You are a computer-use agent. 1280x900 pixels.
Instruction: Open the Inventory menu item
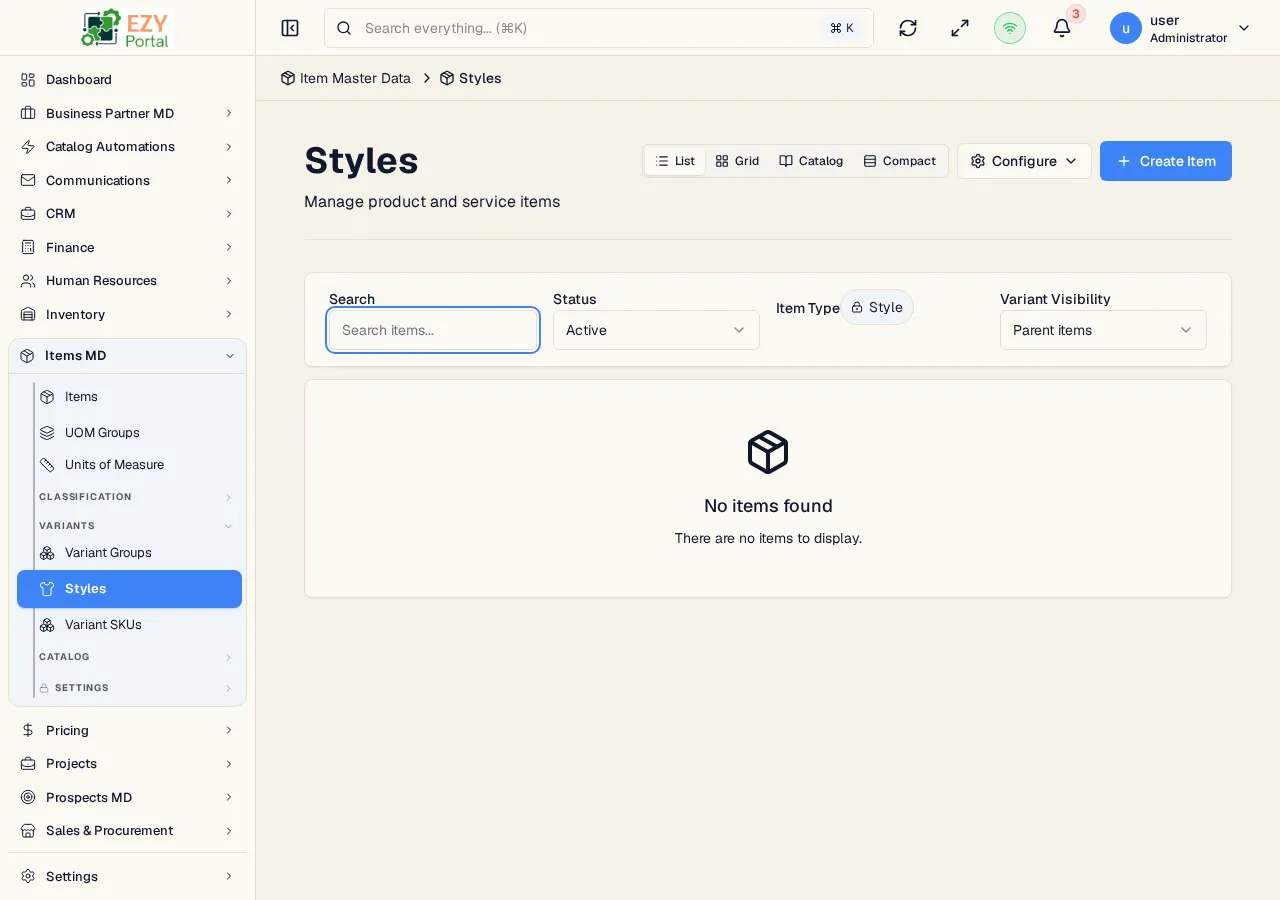point(128,314)
